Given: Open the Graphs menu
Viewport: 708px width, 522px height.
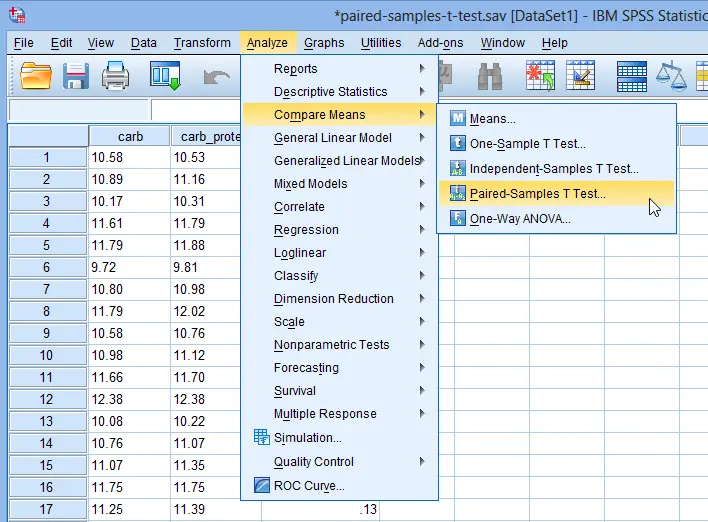Looking at the screenshot, I should 324,43.
